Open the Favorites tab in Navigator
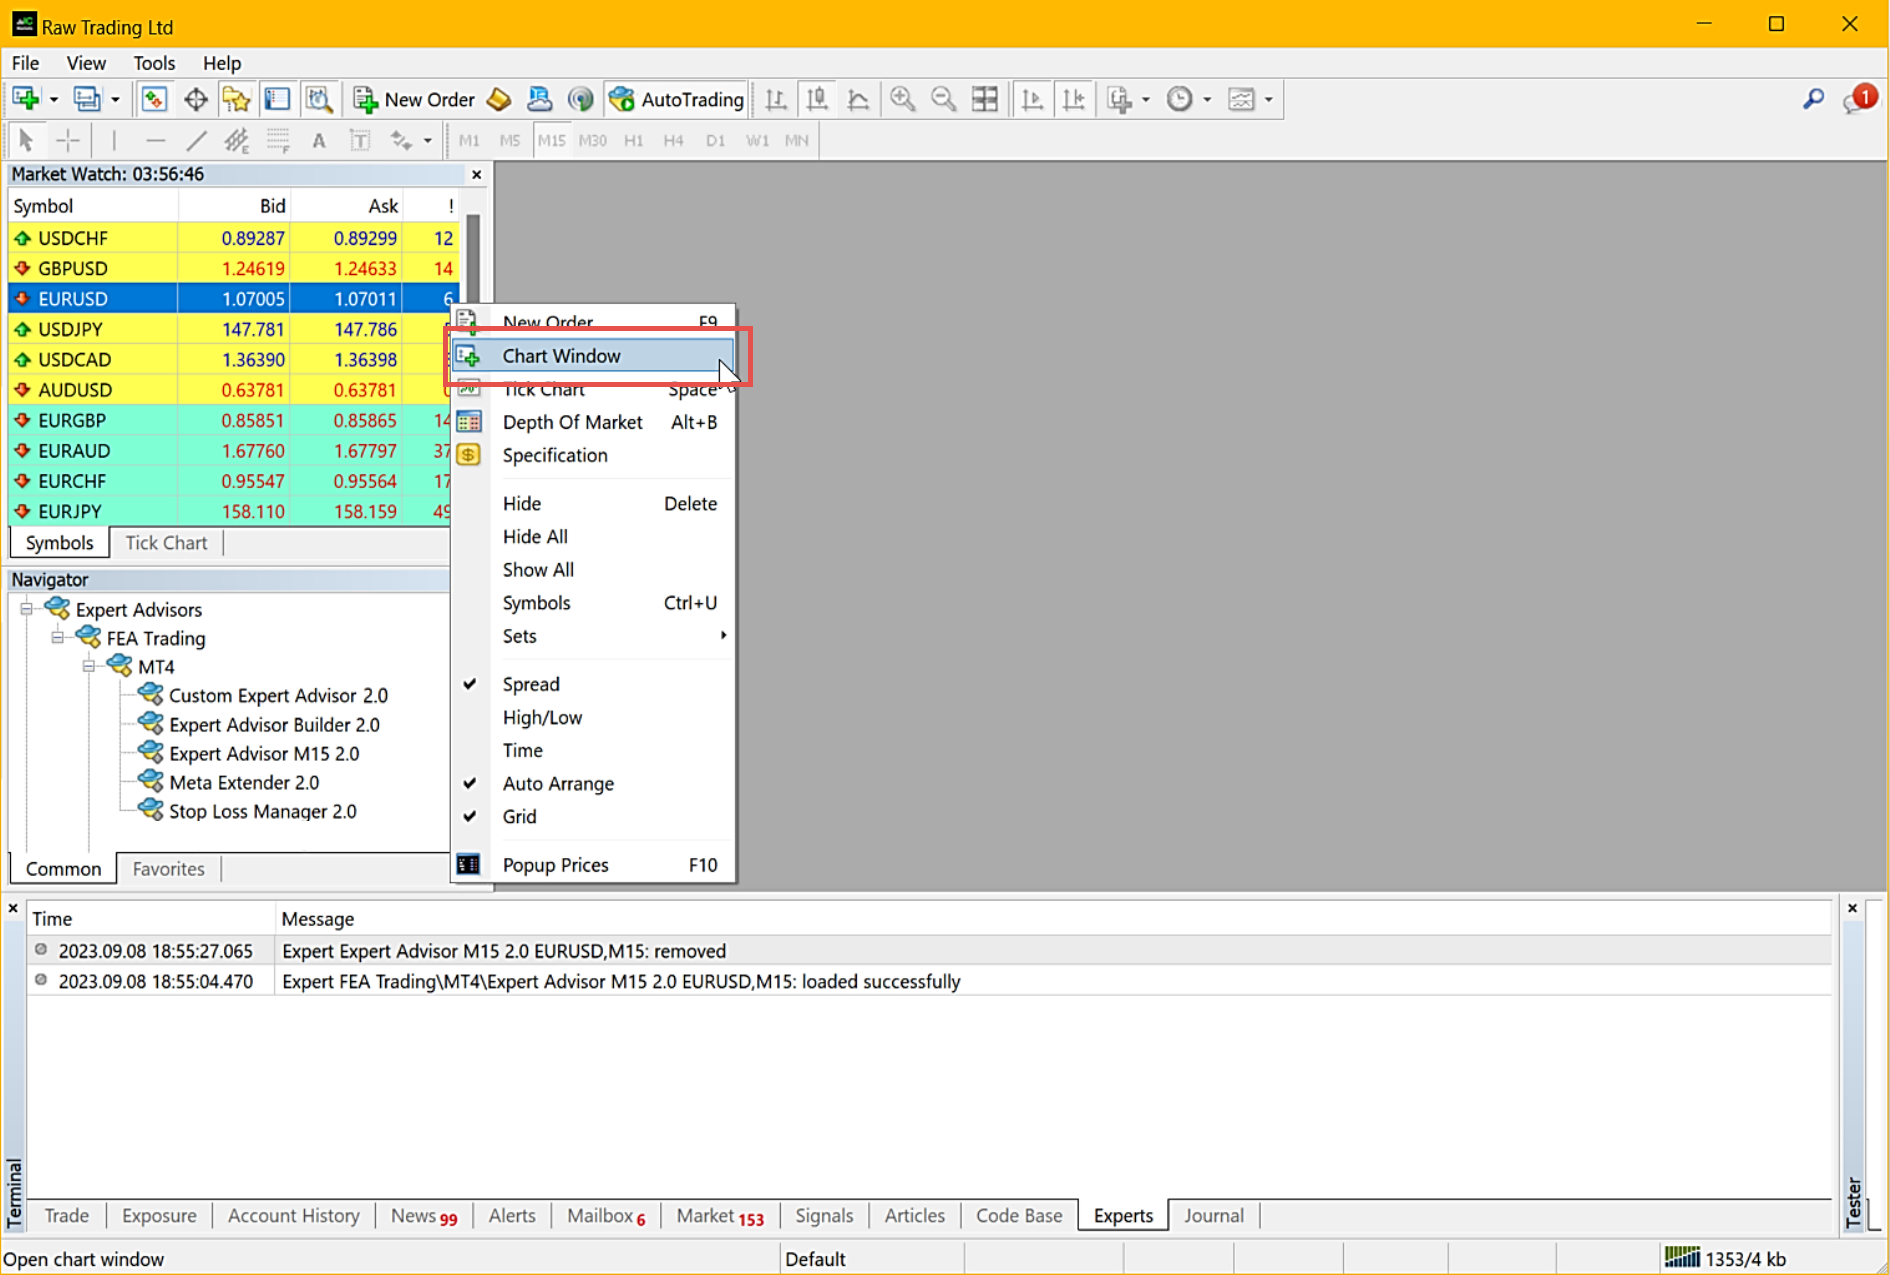Screen dimensions: 1890x1275 168,869
